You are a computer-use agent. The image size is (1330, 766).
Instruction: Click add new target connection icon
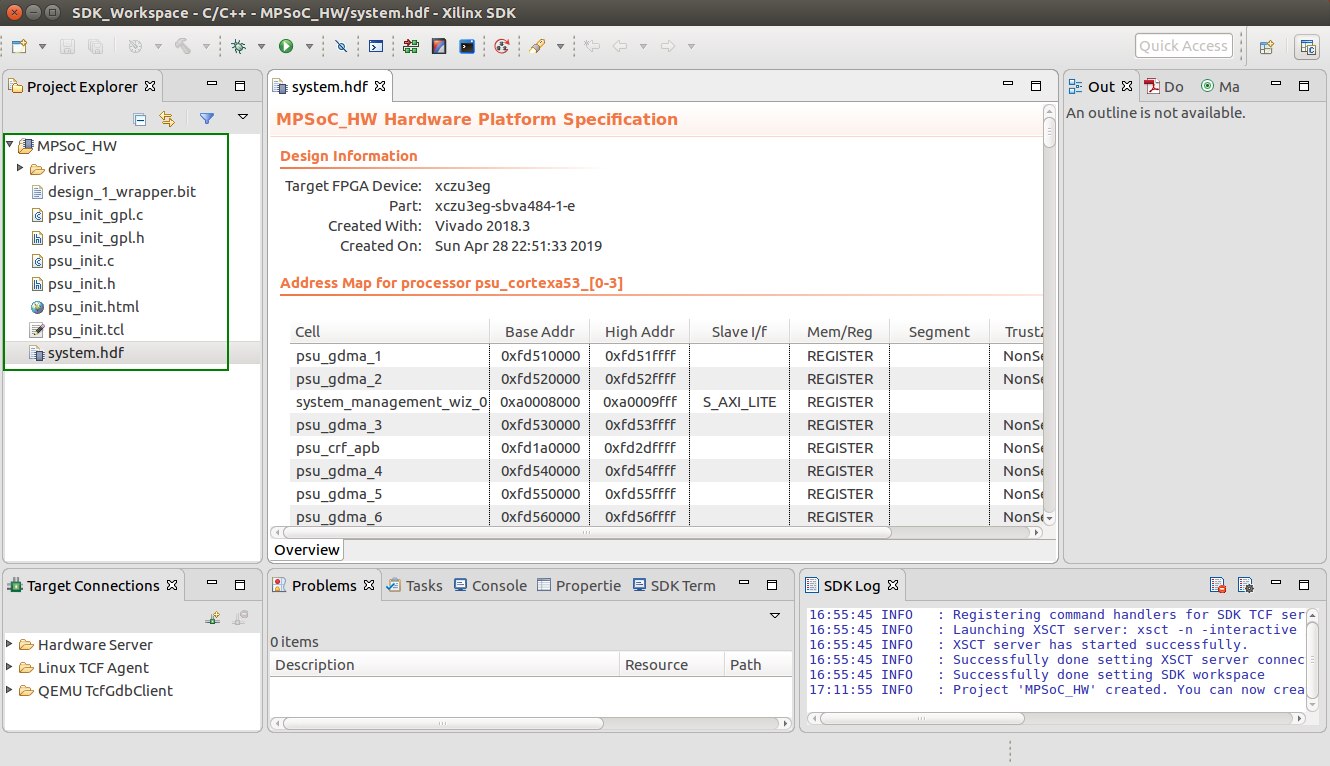point(213,618)
